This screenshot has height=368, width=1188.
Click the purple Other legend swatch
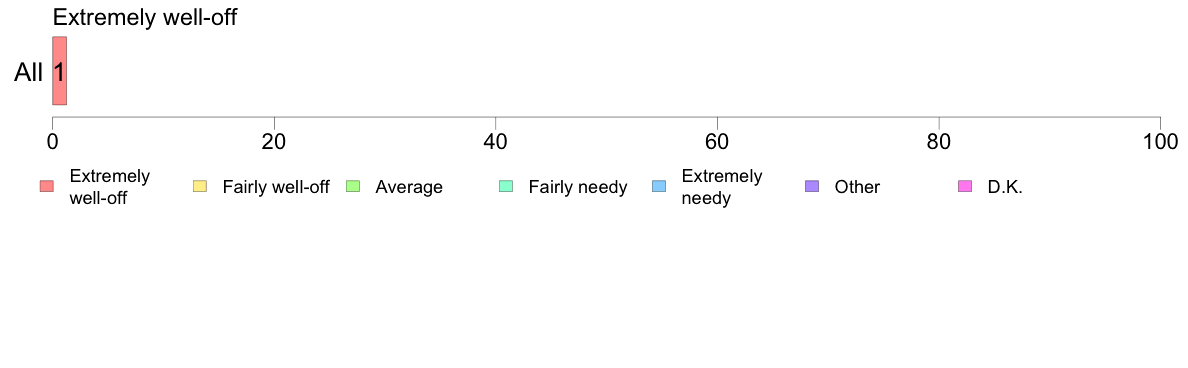pos(811,186)
